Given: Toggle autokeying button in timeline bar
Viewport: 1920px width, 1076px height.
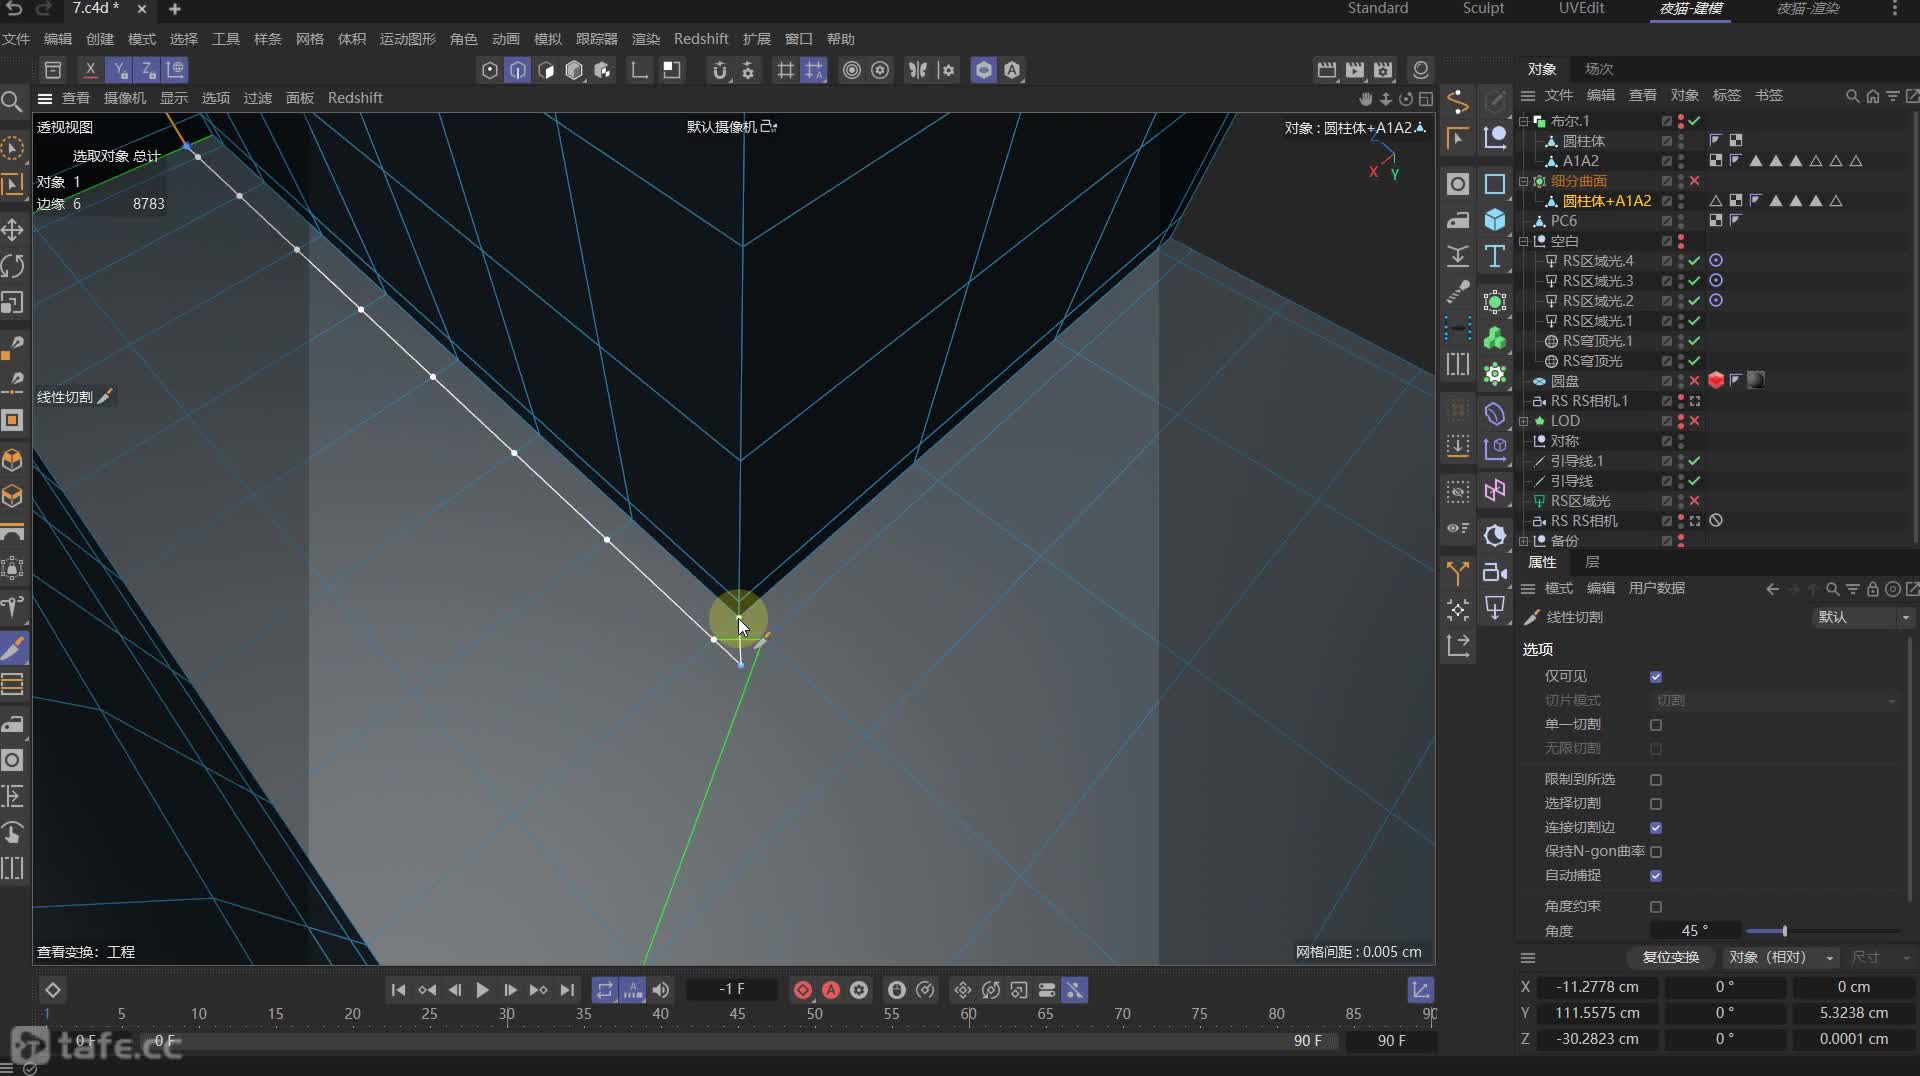Looking at the screenshot, I should (x=831, y=990).
